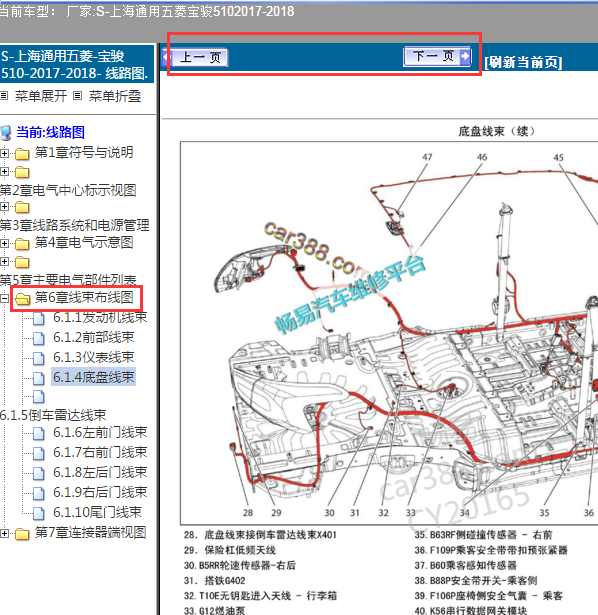Open 6.1.10尾门线束 page
The height and width of the screenshot is (615, 598).
[97, 512]
